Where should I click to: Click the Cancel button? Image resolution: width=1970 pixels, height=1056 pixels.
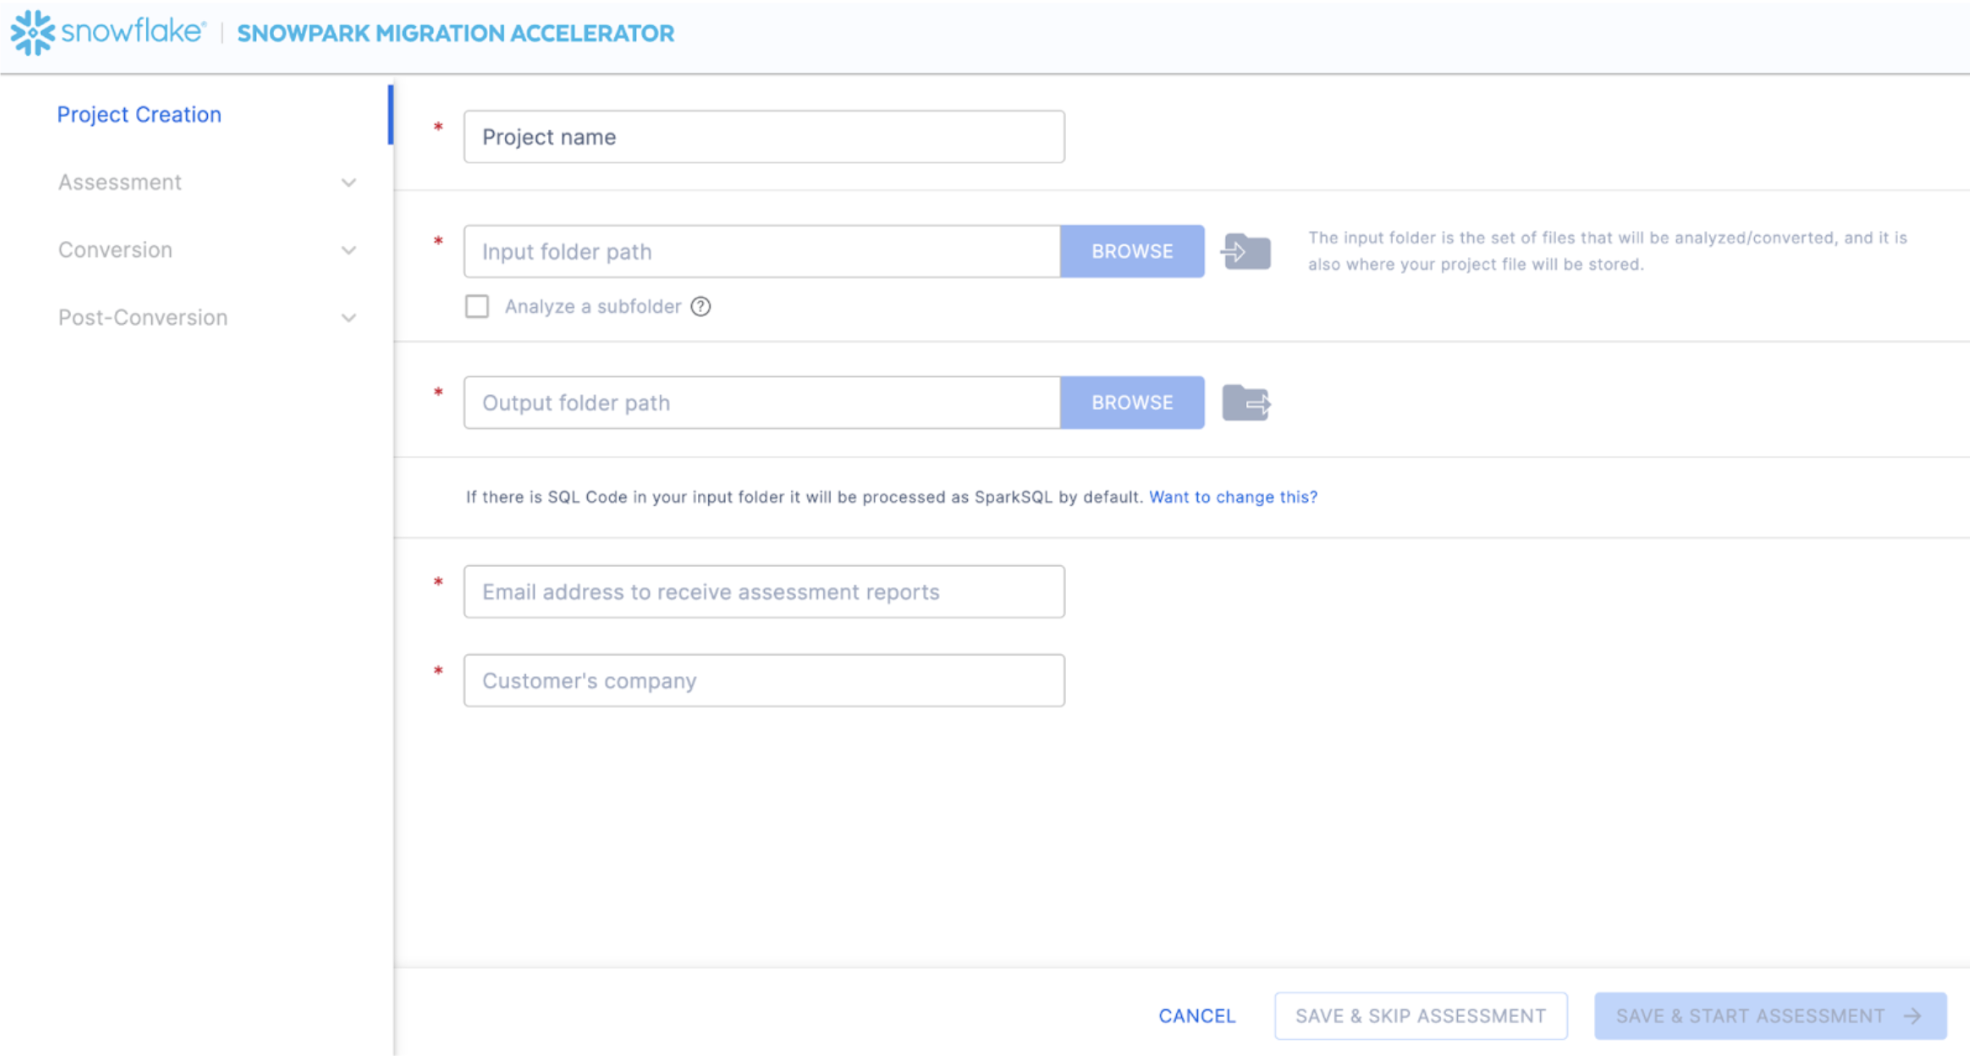(1197, 1016)
